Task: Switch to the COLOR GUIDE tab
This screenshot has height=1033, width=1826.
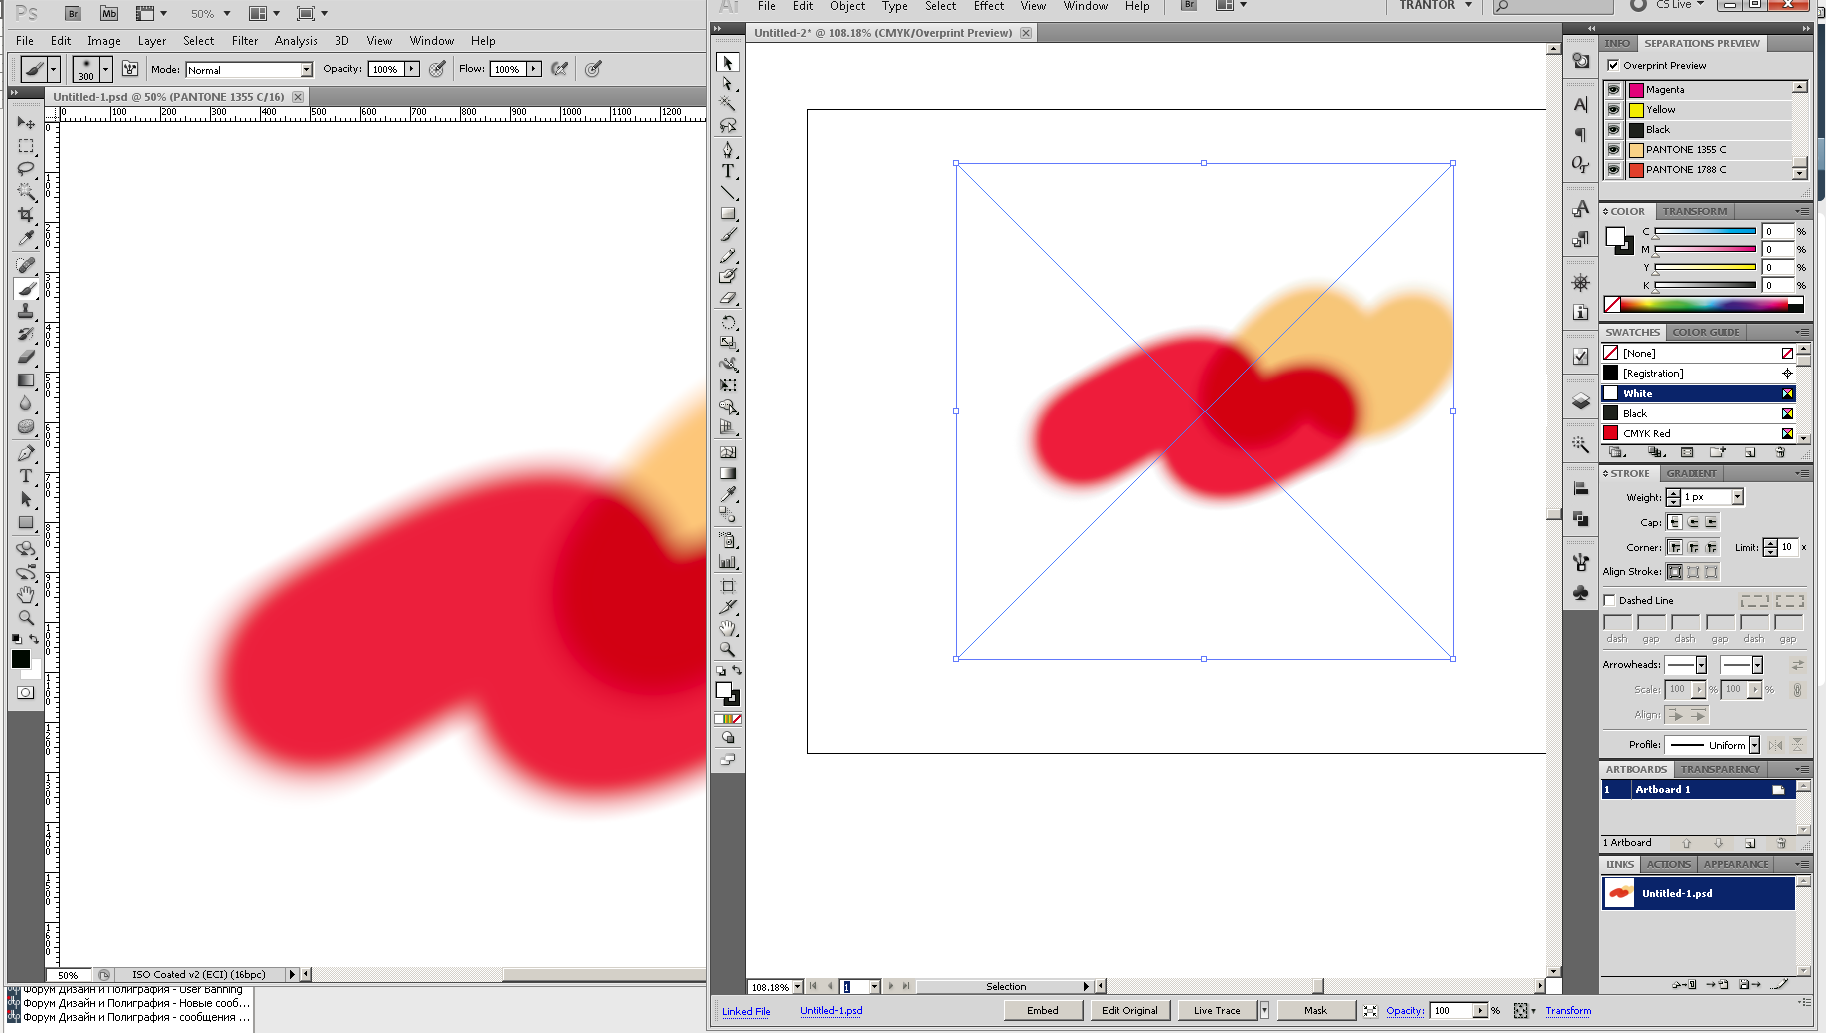Action: pos(1706,332)
